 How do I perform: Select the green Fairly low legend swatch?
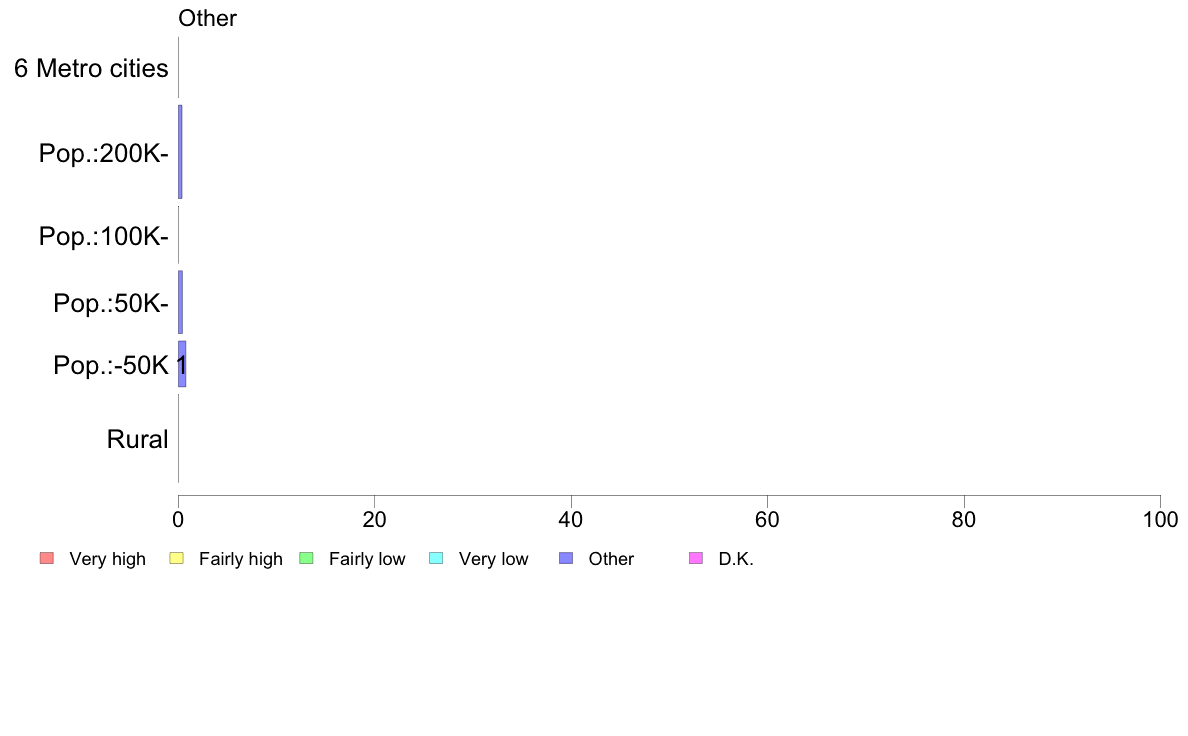[x=306, y=558]
